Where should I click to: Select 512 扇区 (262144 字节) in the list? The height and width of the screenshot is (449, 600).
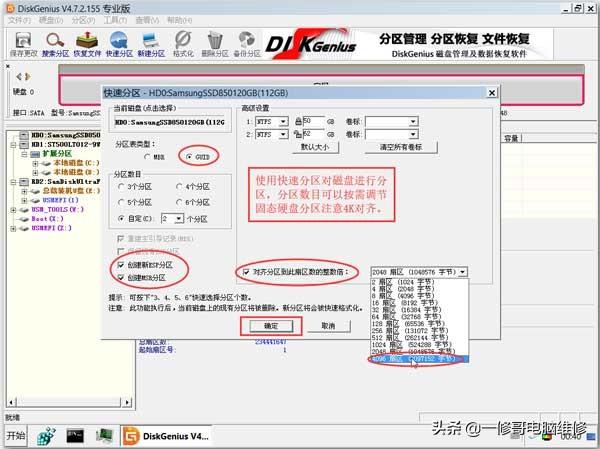pos(419,338)
